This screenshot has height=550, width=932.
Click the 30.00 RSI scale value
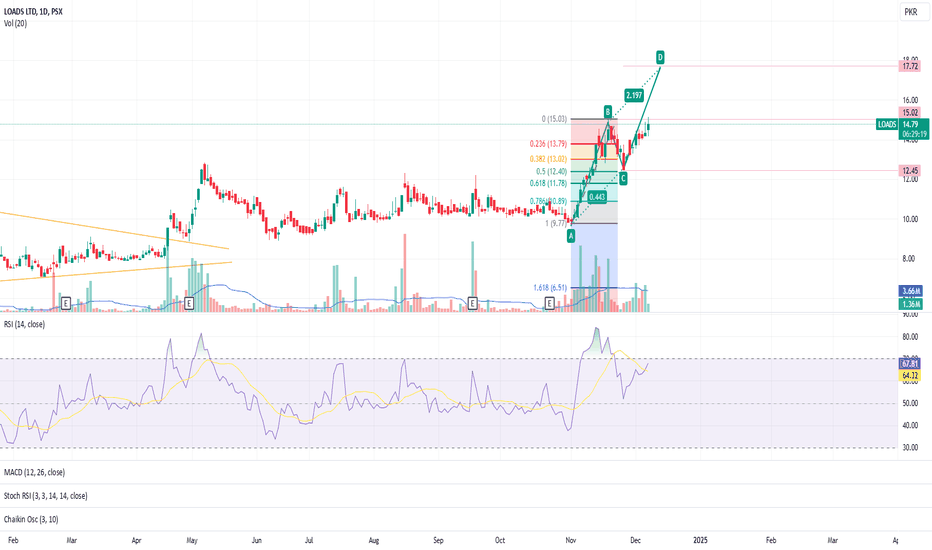click(x=910, y=448)
